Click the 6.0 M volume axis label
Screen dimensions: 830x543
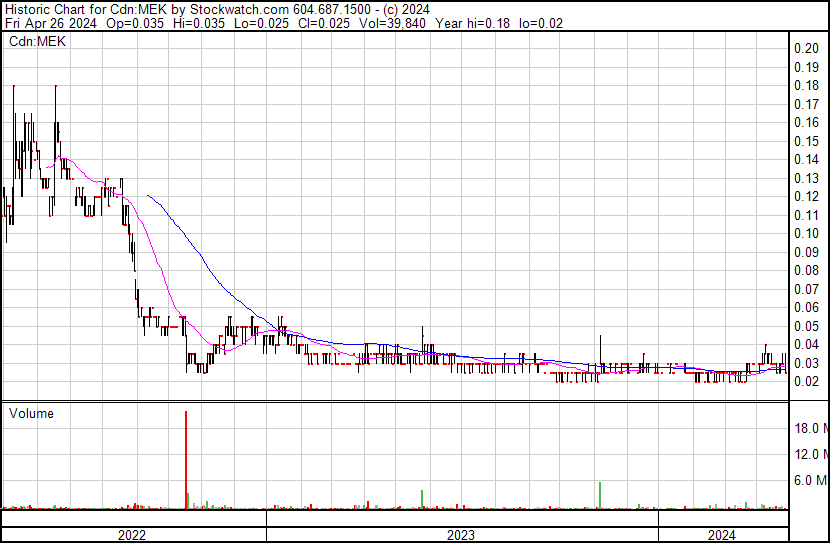click(x=810, y=480)
